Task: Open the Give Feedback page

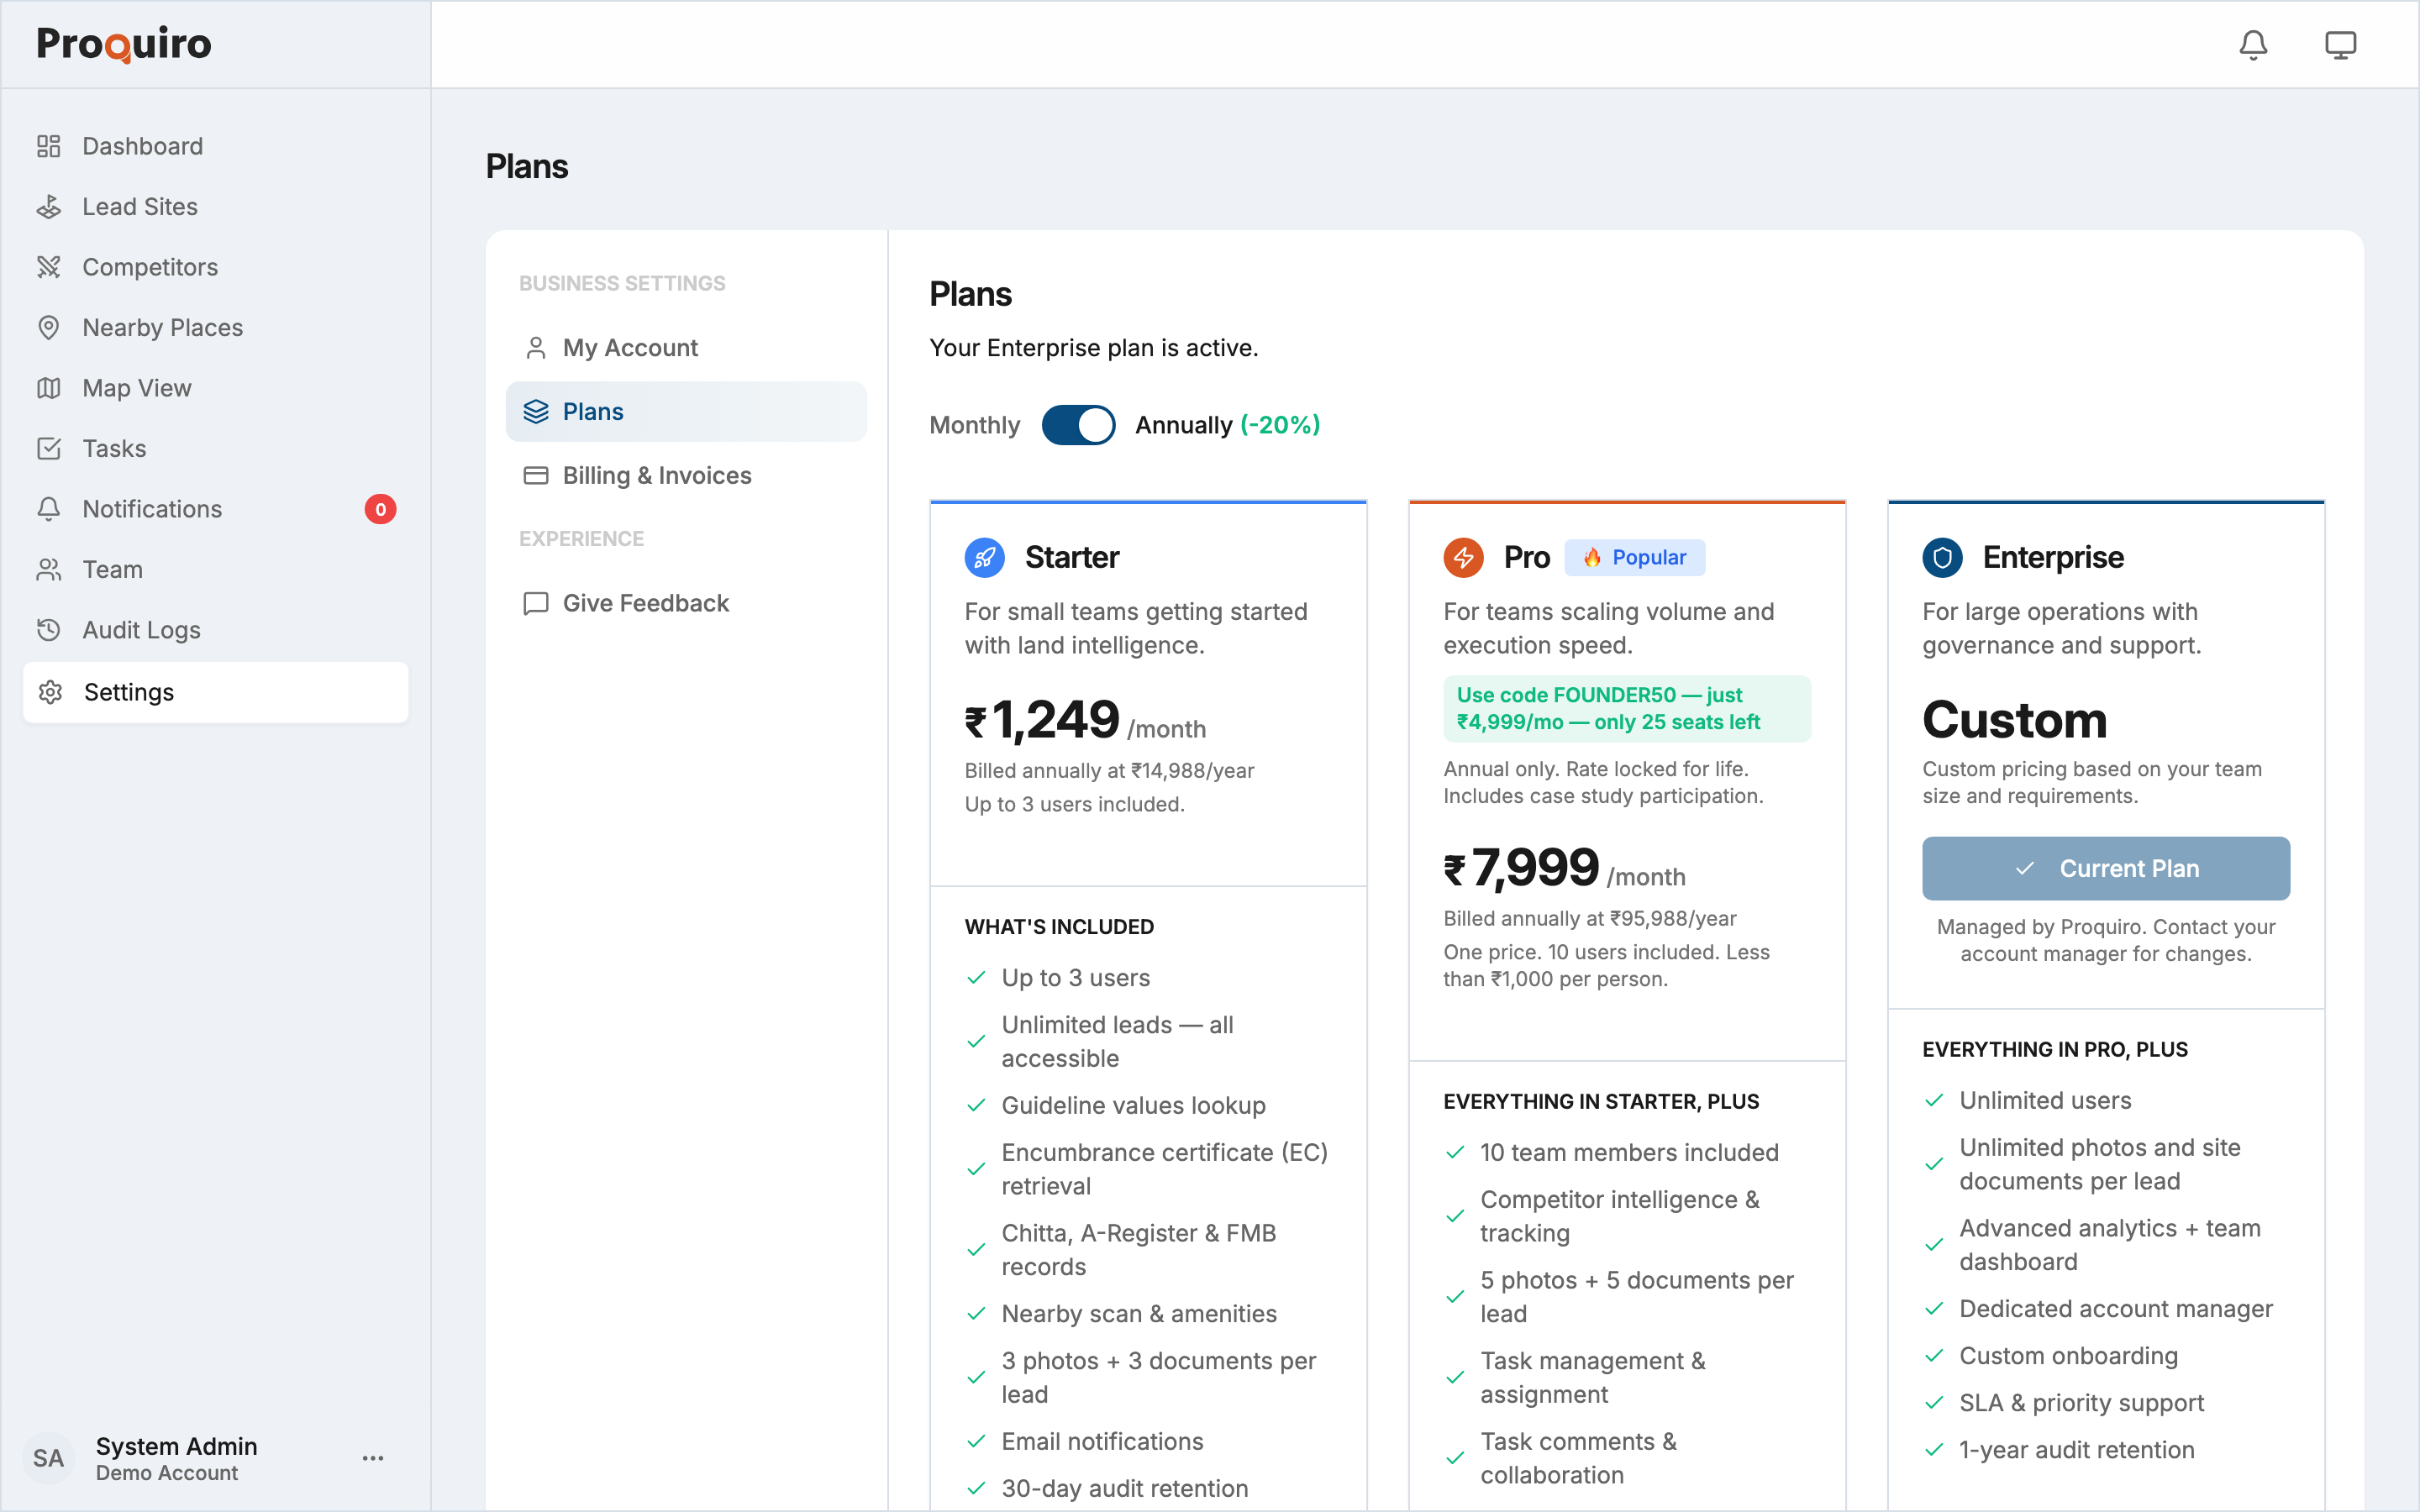Action: click(645, 603)
